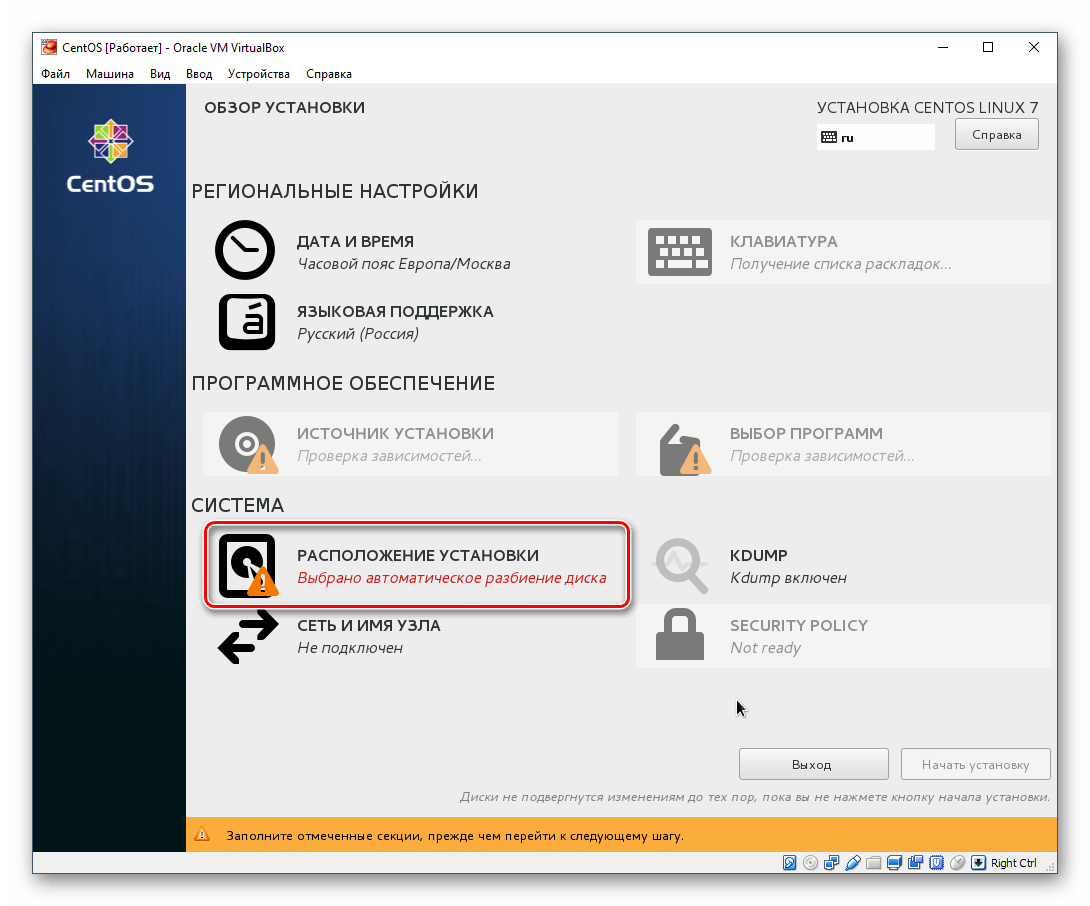Open the DATA AND TIME (ДАТА И ВРЕМЯ) clock icon
The image size is (1090, 906).
(x=245, y=250)
